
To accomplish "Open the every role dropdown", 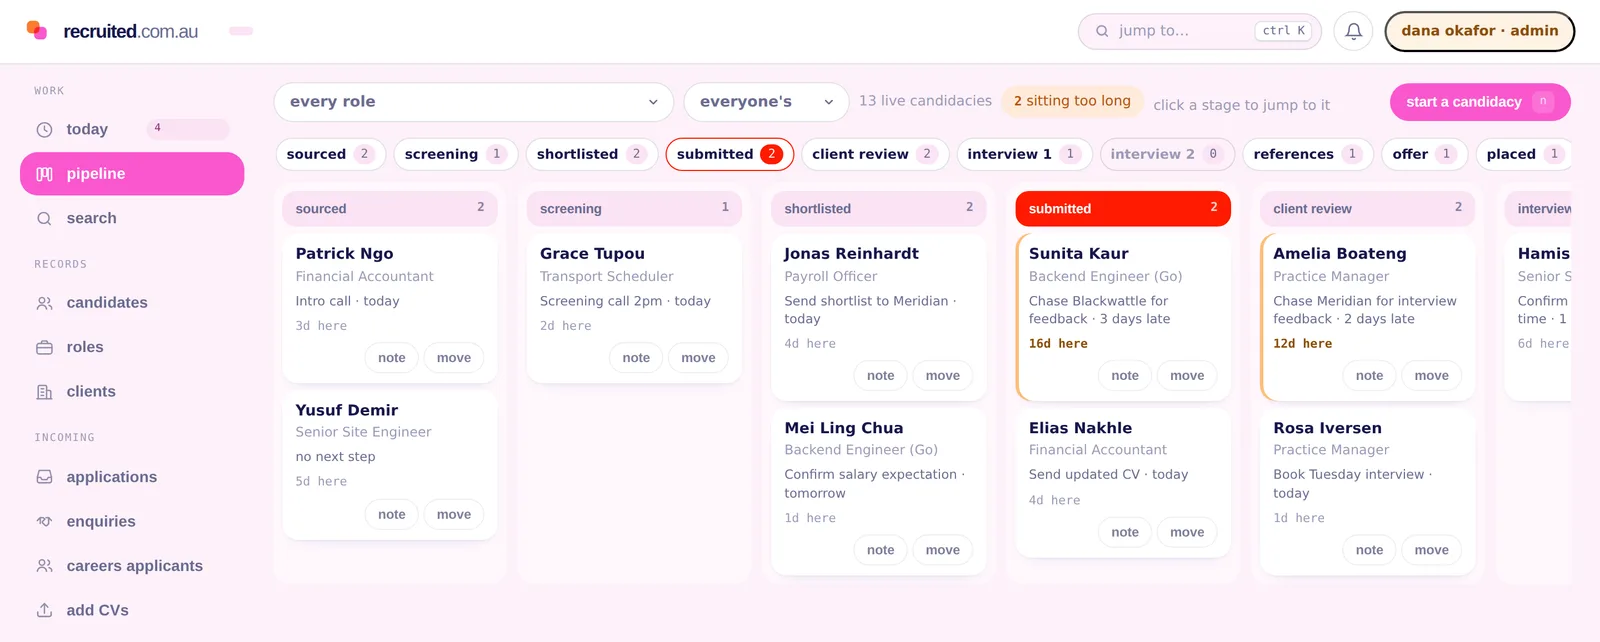I will tap(474, 102).
